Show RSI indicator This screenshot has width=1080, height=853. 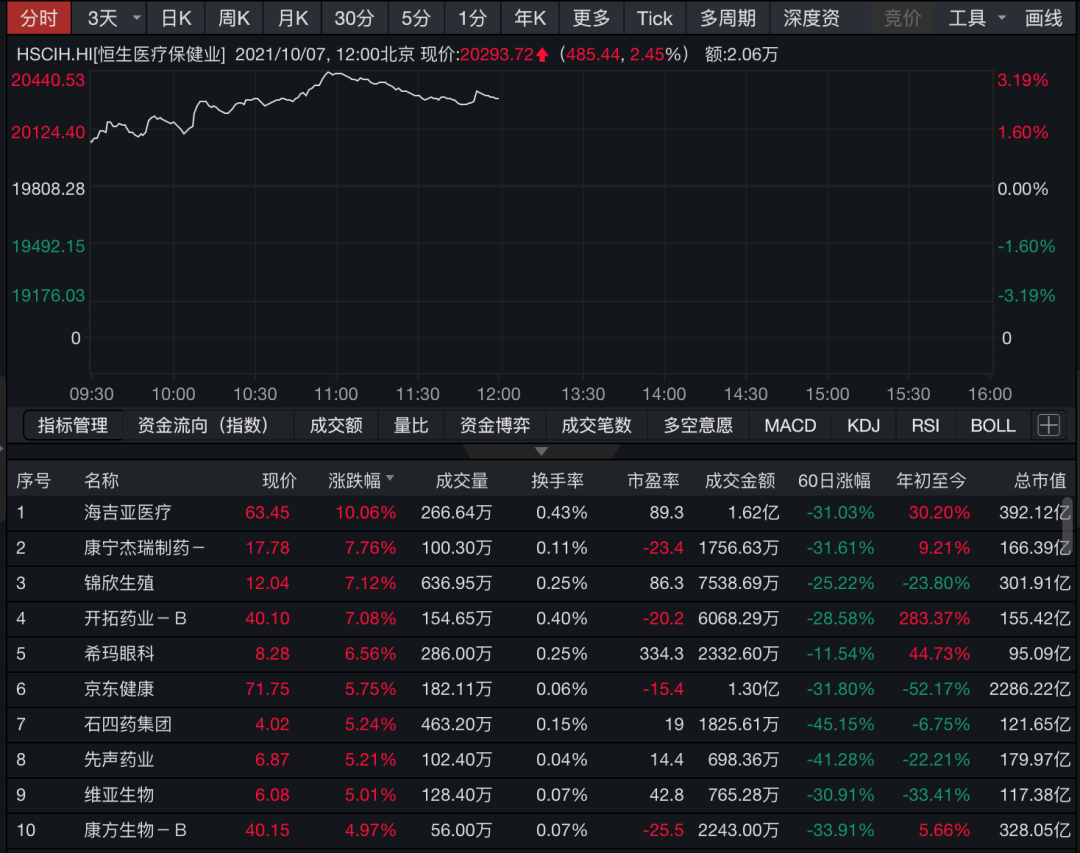[x=925, y=425]
